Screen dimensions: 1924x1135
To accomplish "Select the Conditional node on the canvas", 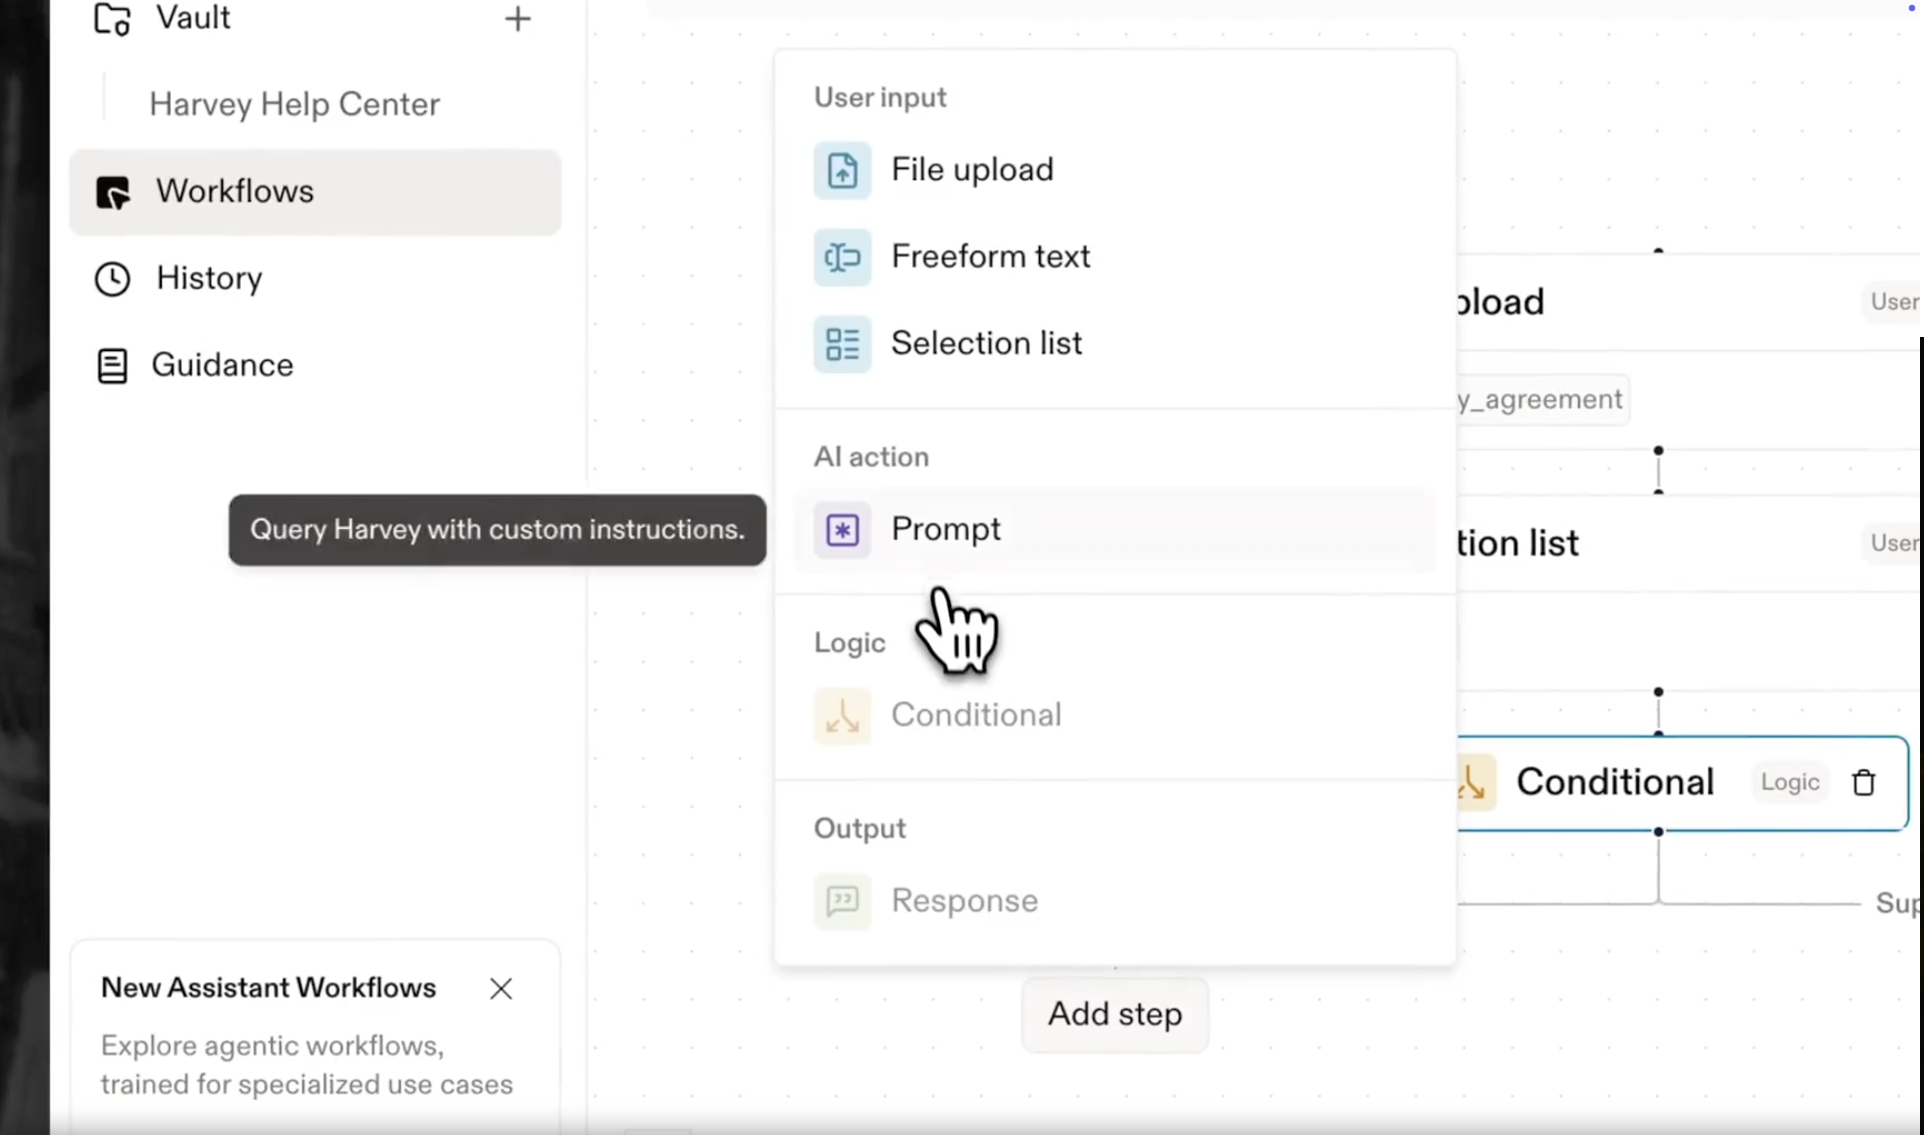I will coord(1614,782).
